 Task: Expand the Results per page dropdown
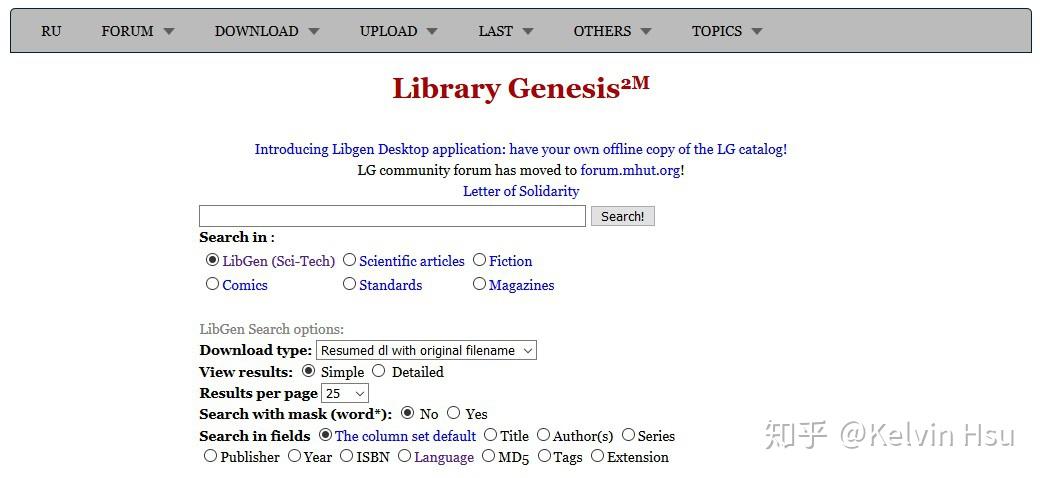(x=345, y=394)
